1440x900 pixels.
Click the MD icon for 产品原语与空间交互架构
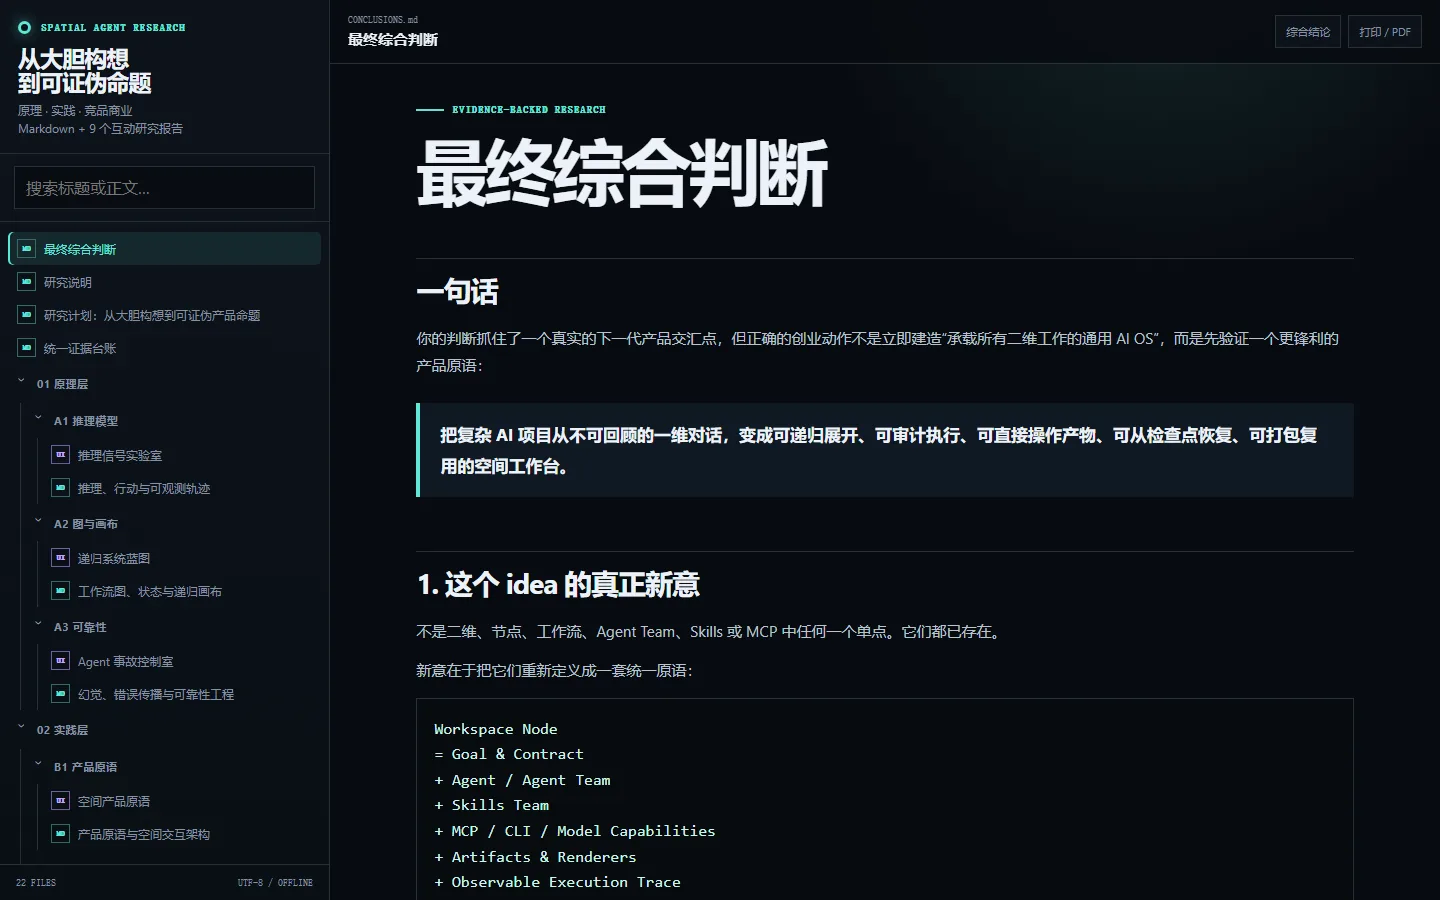[61, 834]
